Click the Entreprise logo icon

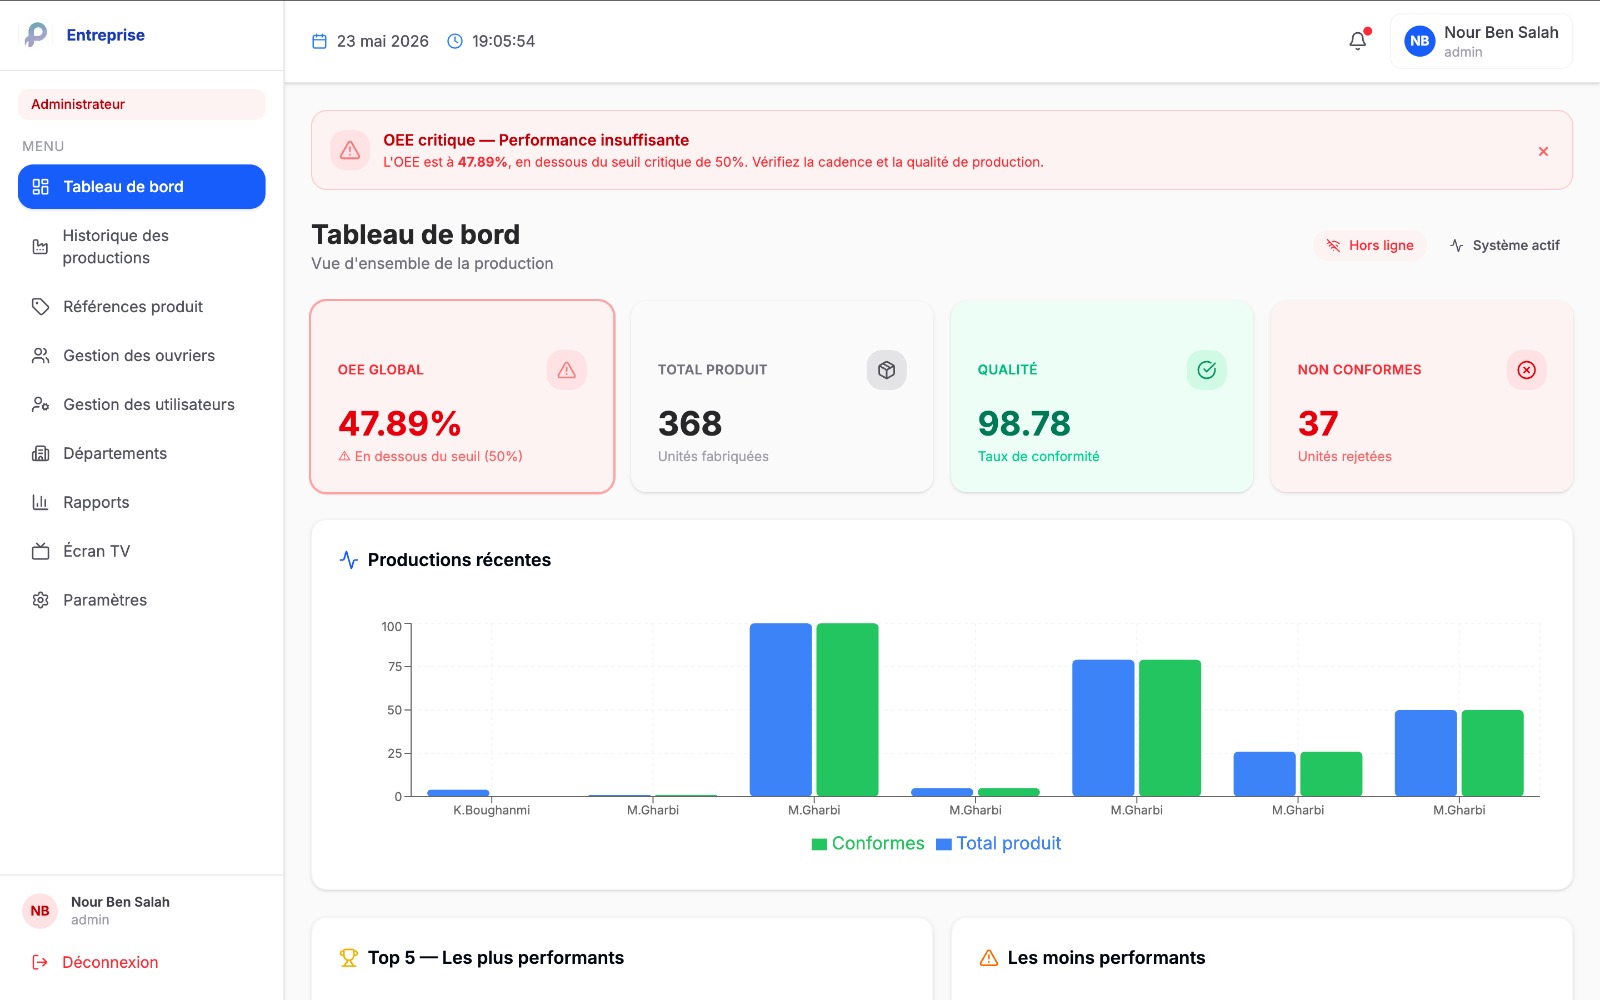[x=36, y=35]
